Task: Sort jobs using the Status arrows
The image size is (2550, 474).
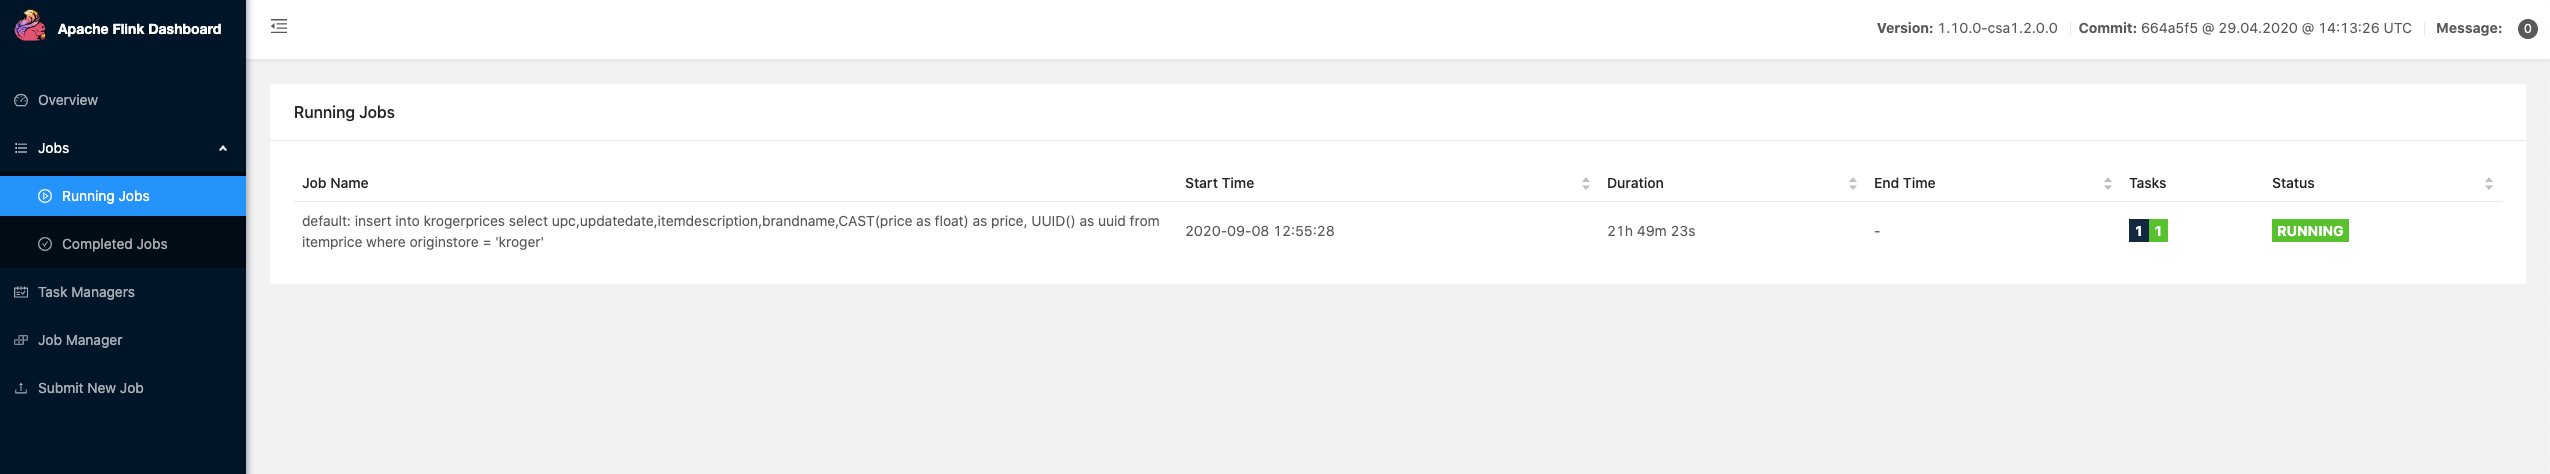Action: (2489, 183)
